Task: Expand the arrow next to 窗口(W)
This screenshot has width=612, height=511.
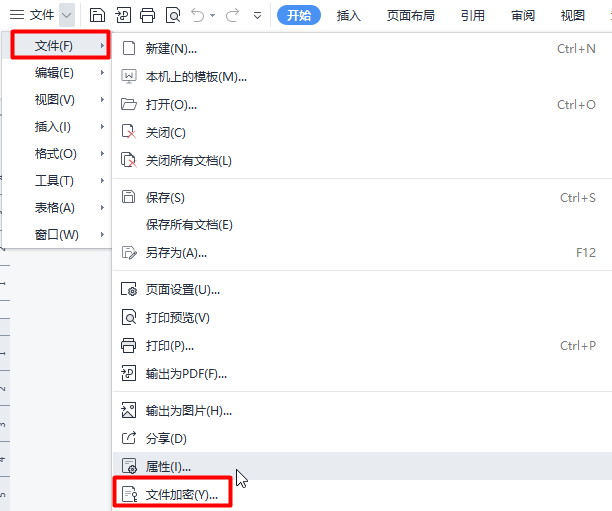Action: pyautogui.click(x=102, y=234)
